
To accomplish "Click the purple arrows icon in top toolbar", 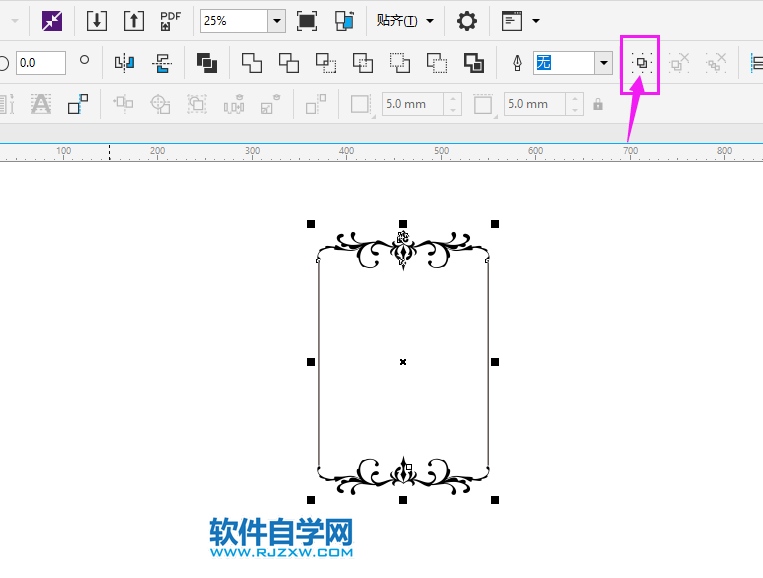I will [52, 21].
